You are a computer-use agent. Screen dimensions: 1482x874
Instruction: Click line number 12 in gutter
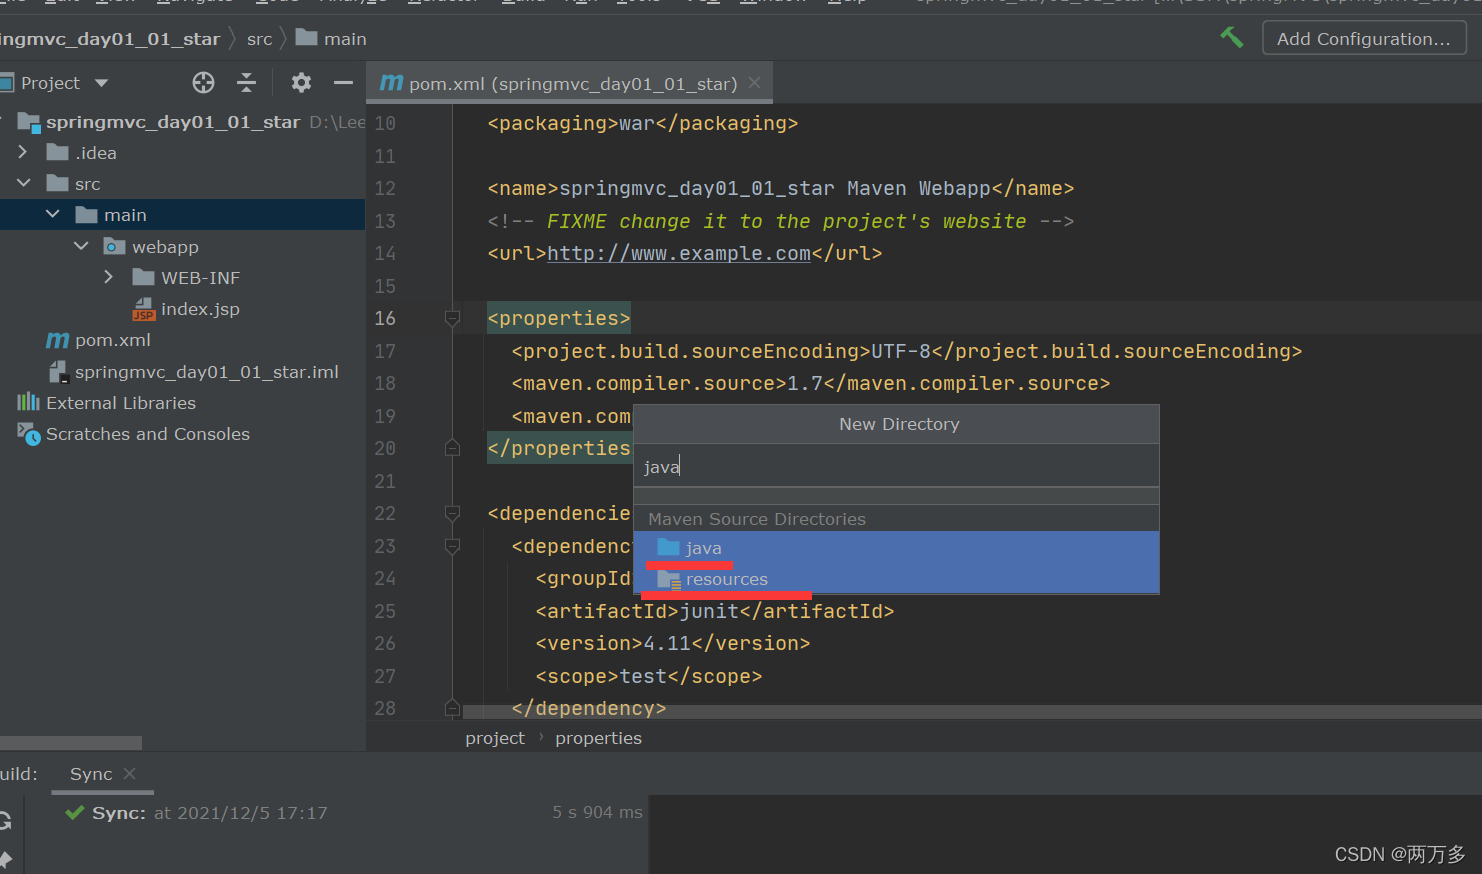click(385, 188)
